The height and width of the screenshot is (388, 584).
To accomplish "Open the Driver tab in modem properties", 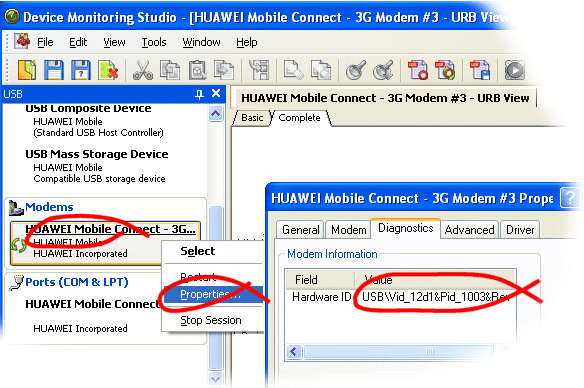I will click(520, 230).
